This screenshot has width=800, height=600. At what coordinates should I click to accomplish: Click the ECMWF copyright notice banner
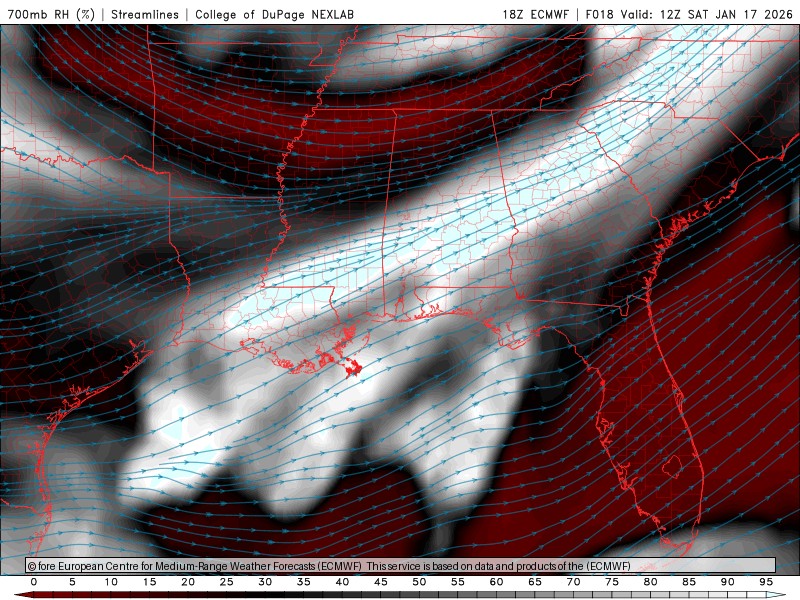click(401, 565)
